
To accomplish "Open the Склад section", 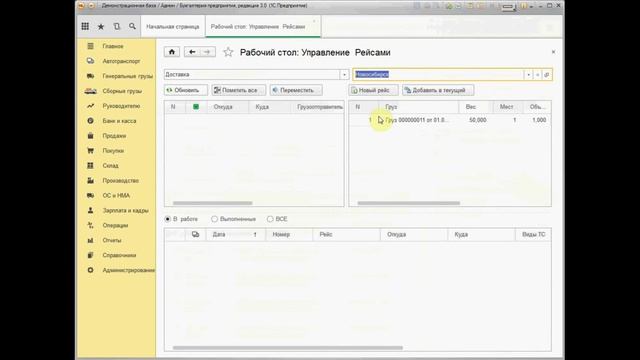I will [x=110, y=165].
